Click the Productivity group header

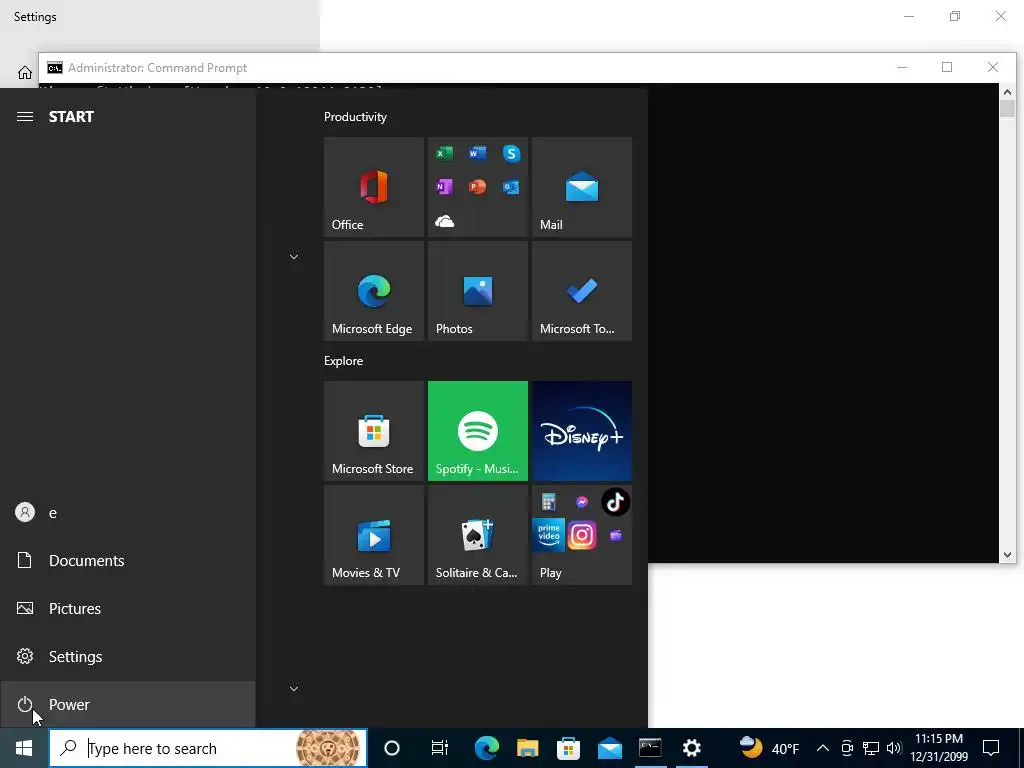355,117
